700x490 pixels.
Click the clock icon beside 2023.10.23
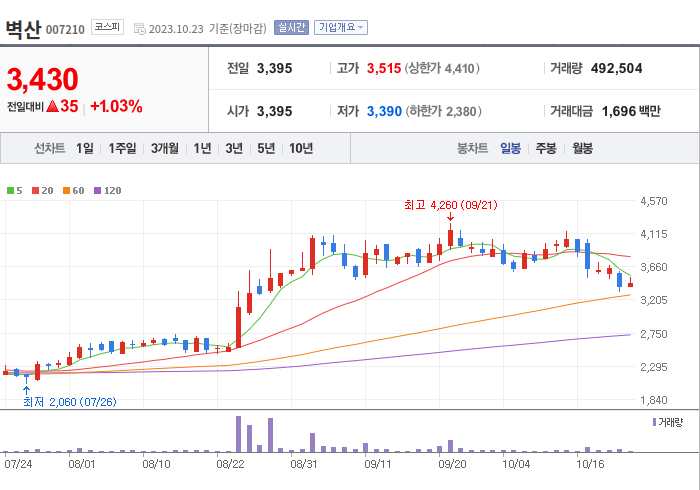coord(140,29)
